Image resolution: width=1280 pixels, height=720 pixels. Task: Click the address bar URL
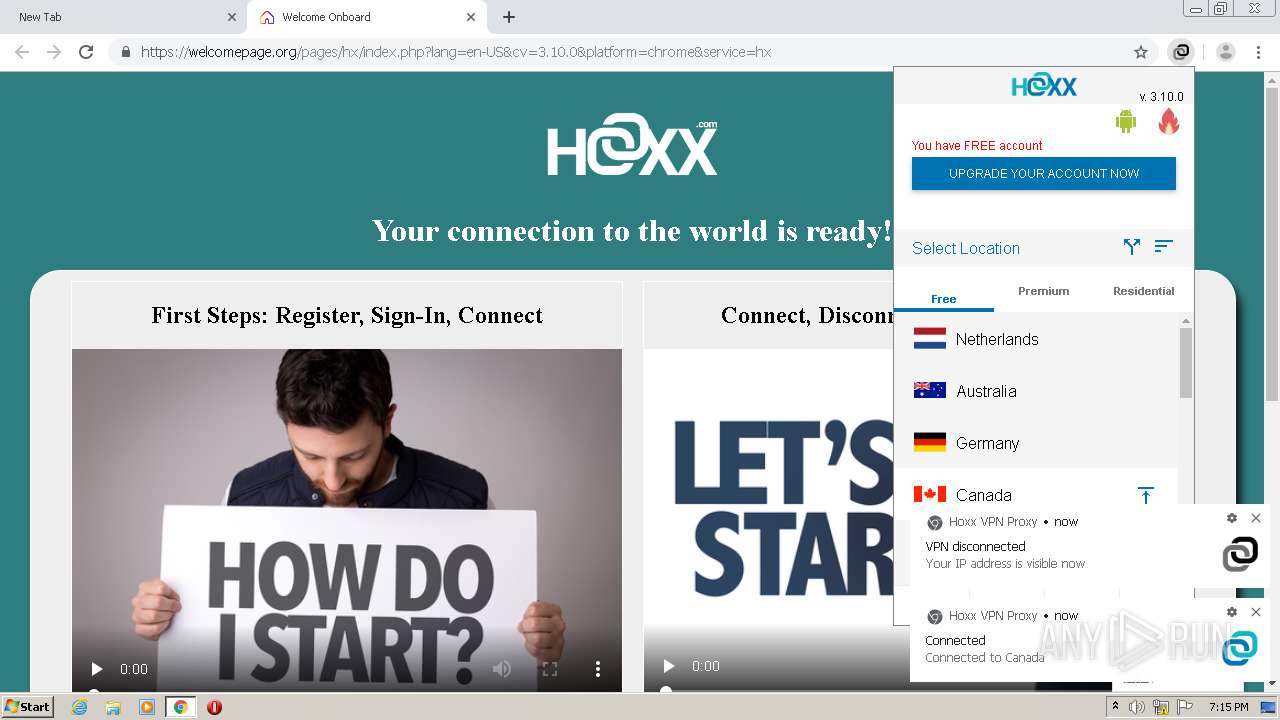(x=456, y=52)
